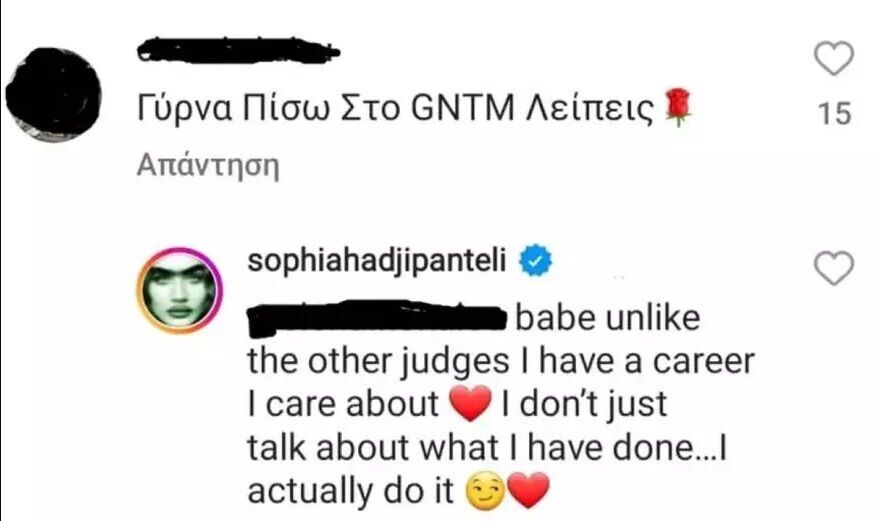Image resolution: width=880 pixels, height=521 pixels.
Task: Click the "Γύρνα Πίσω Στο GNTM Λείπεις" comment text
Action: tap(394, 111)
